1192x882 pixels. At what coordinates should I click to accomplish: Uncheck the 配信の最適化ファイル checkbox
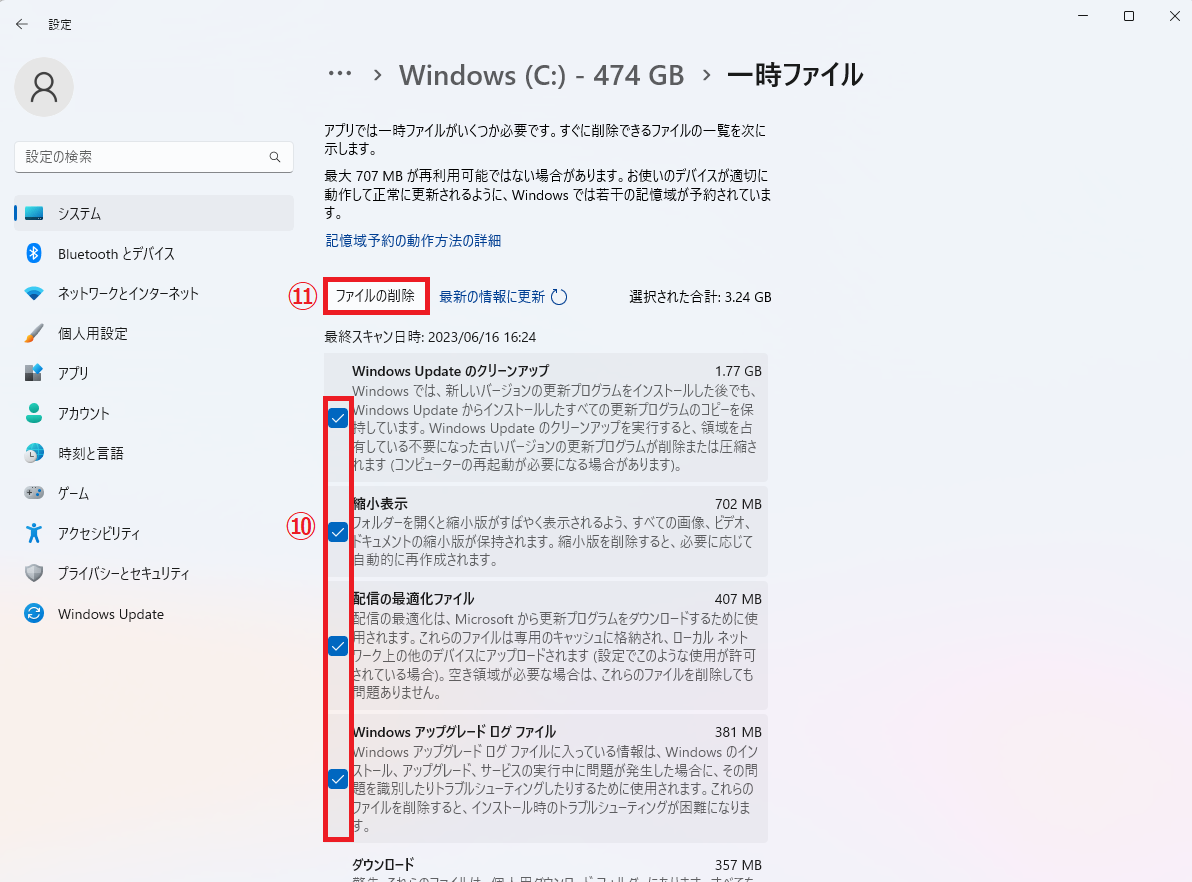pos(338,646)
